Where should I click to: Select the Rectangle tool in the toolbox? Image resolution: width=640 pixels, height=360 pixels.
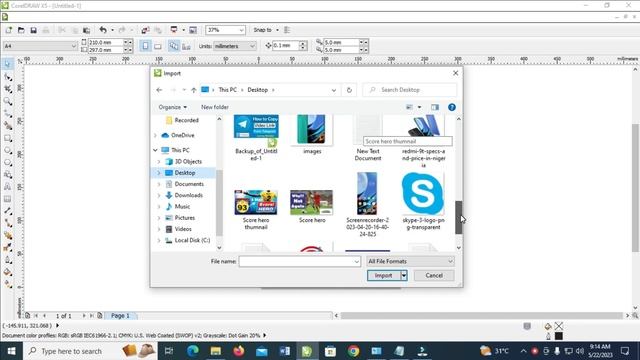(7, 138)
